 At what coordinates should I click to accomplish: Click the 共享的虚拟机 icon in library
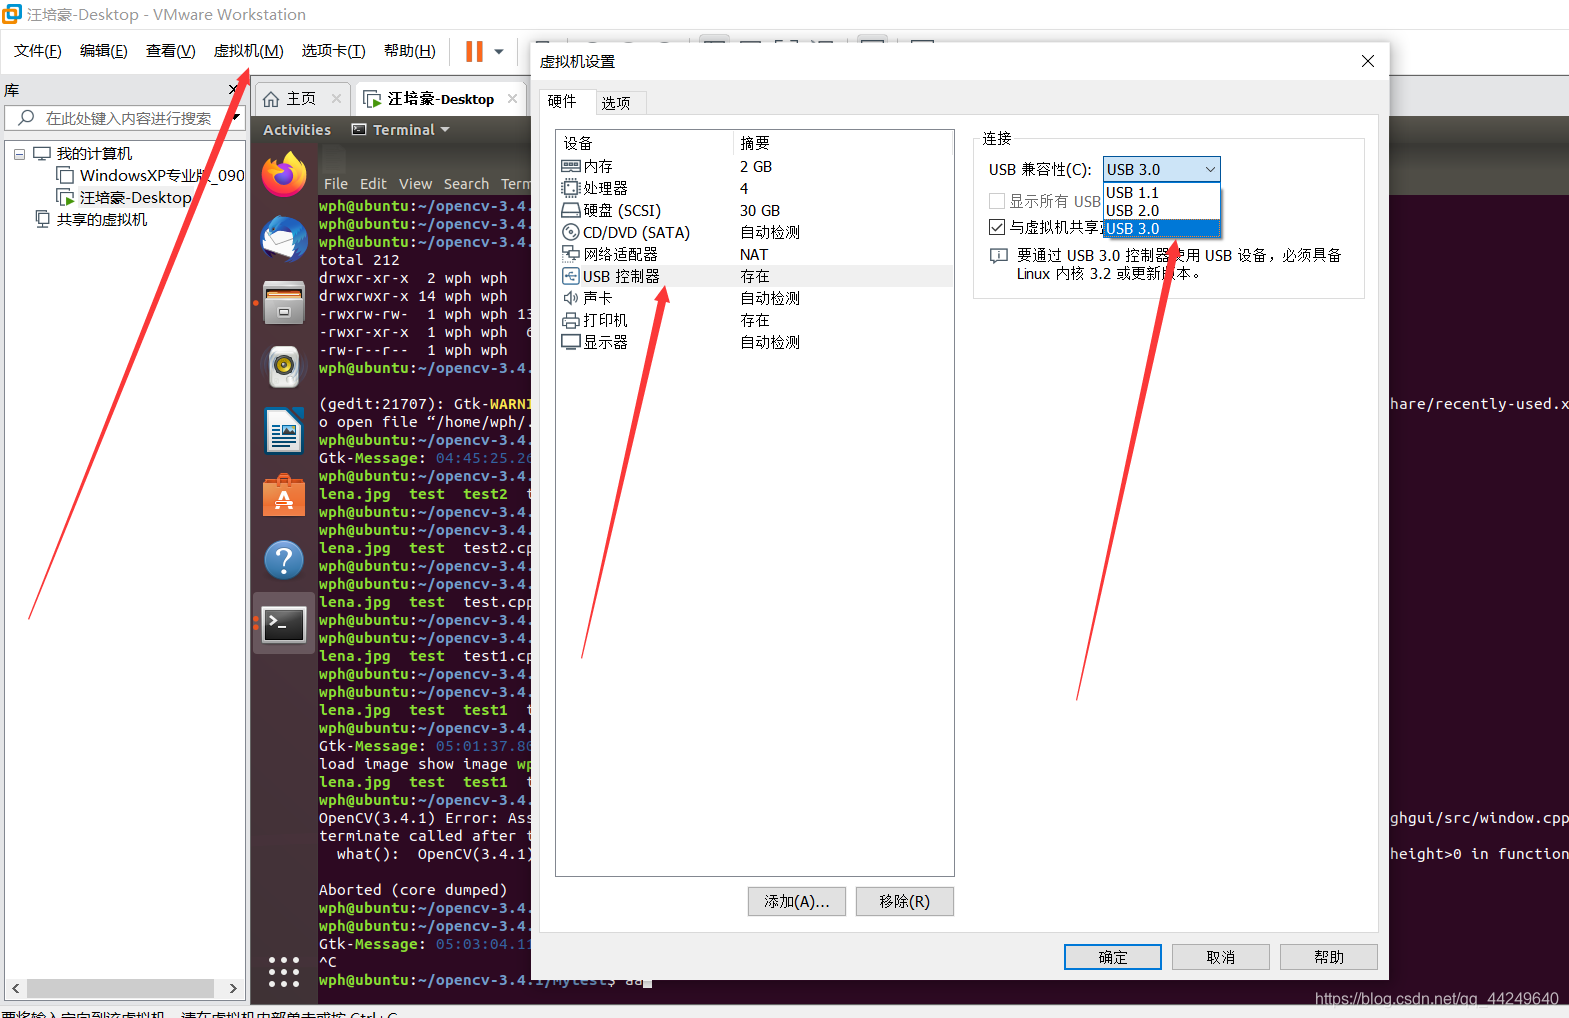(42, 219)
